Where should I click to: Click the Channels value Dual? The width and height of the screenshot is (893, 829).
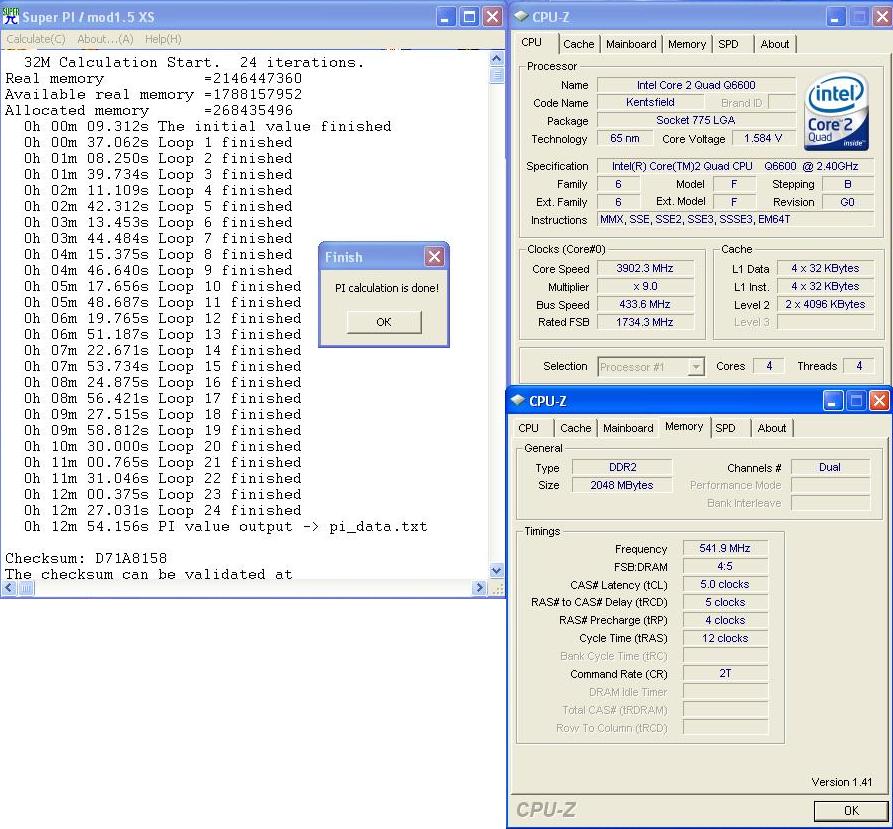(830, 467)
